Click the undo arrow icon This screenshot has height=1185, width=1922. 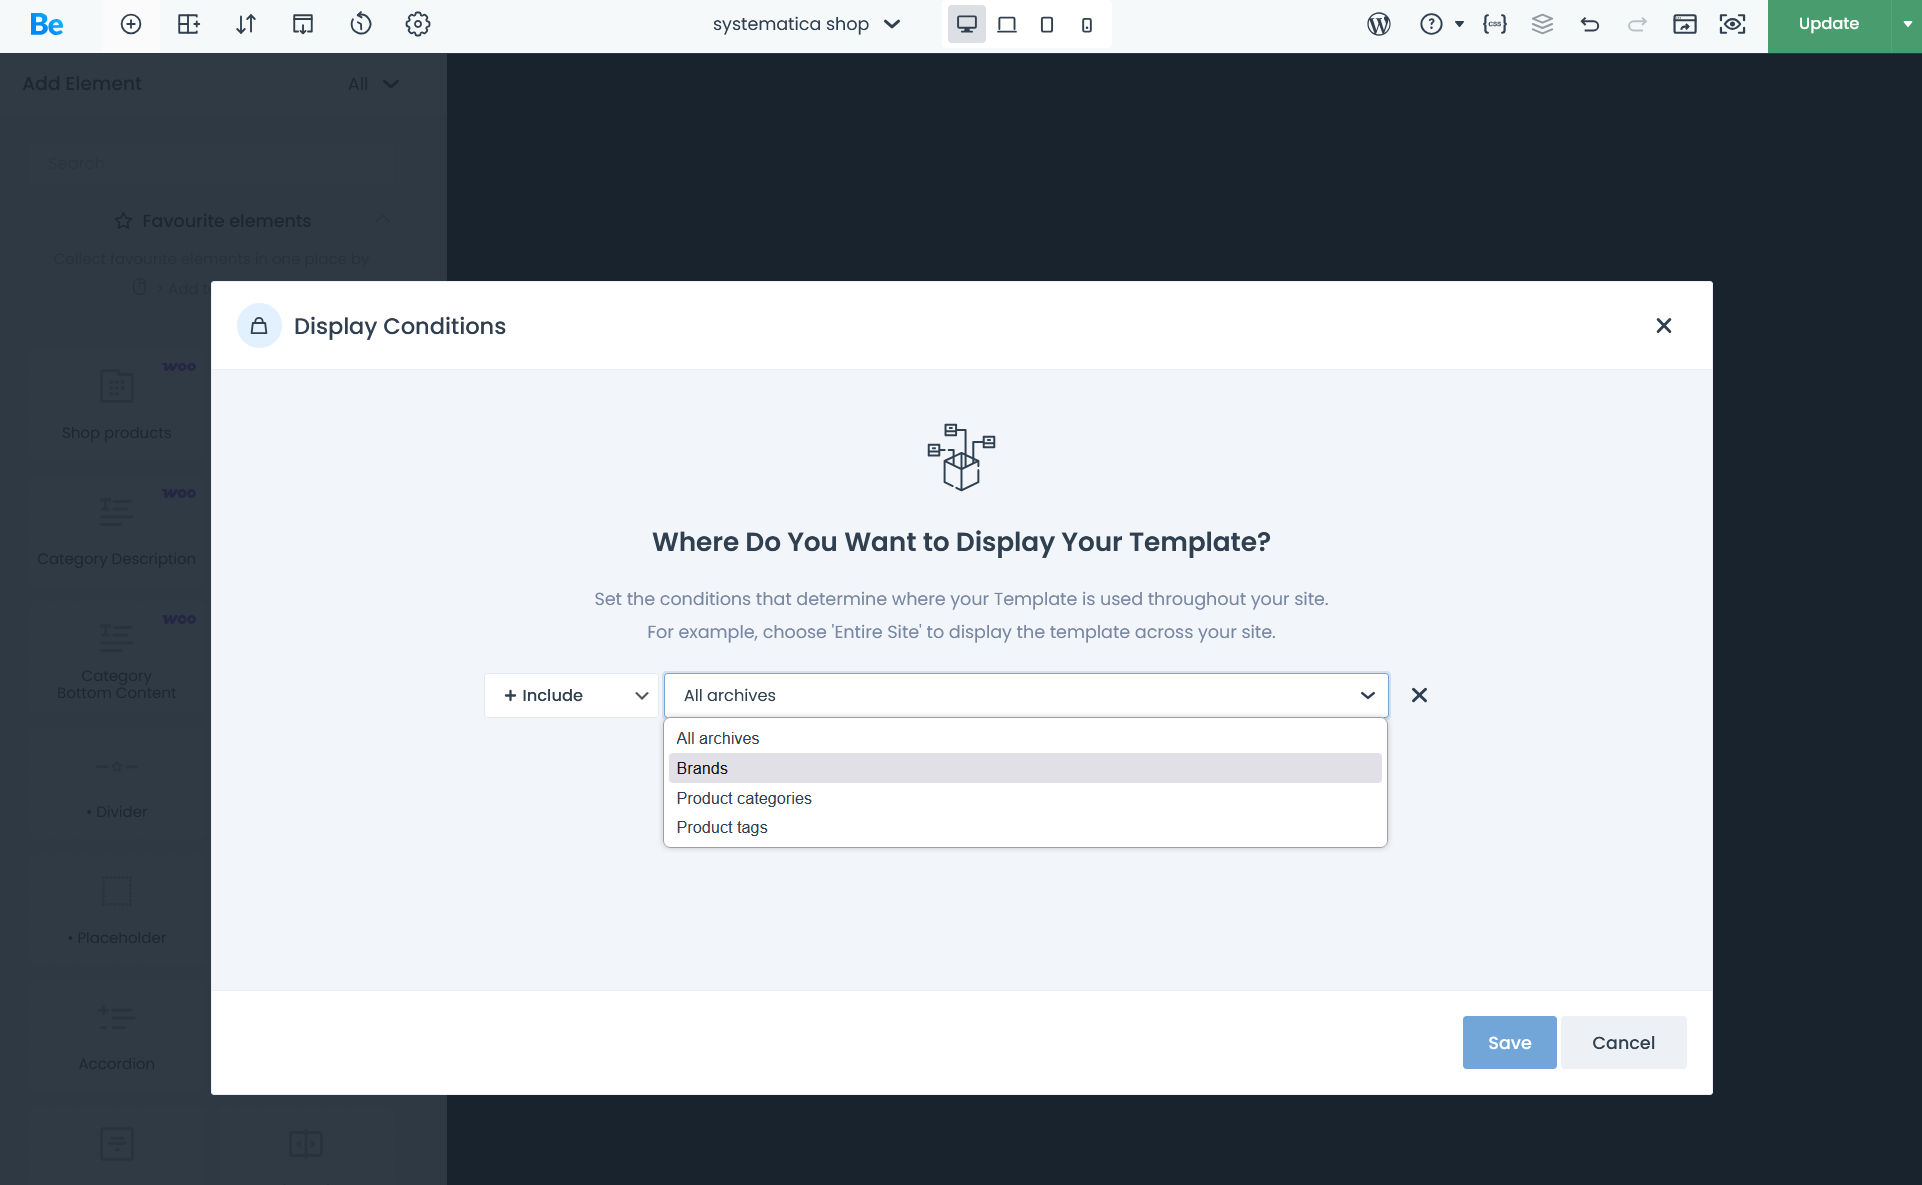point(1590,24)
